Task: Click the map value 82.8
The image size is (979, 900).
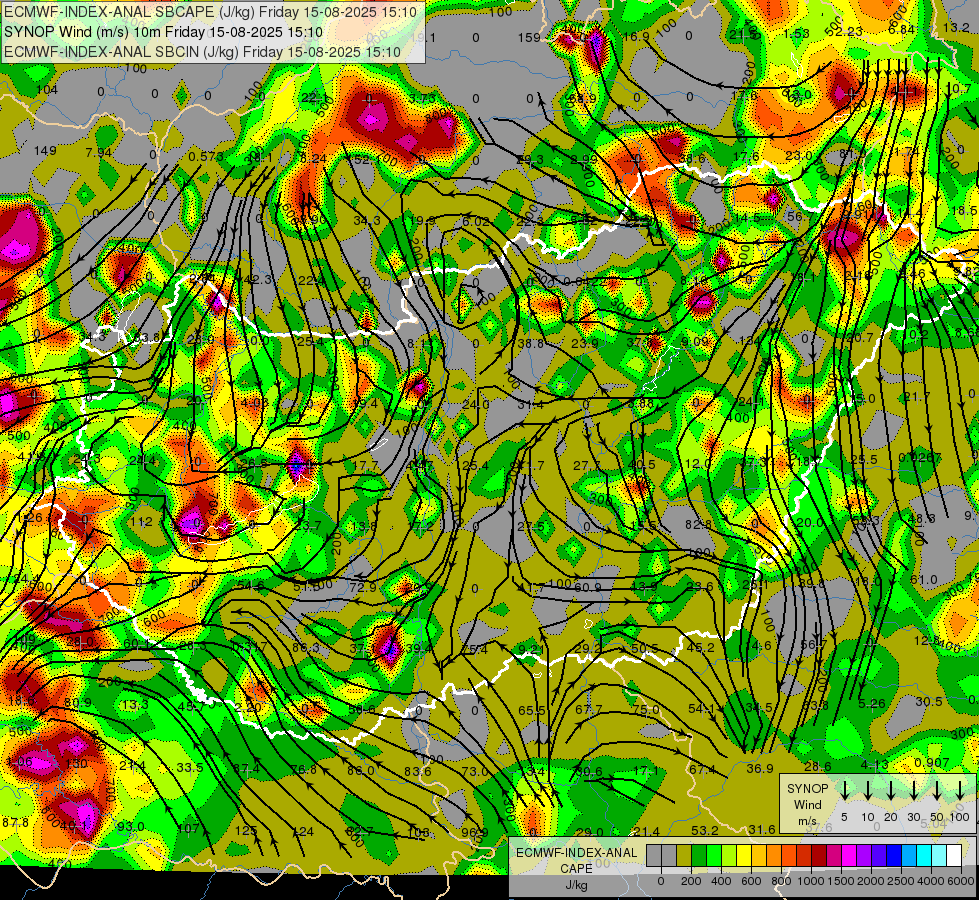Action: click(698, 525)
